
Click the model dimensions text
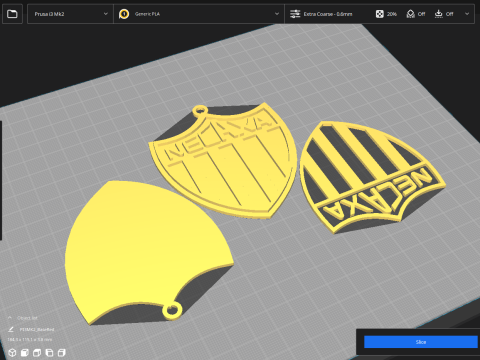[x=30, y=339]
